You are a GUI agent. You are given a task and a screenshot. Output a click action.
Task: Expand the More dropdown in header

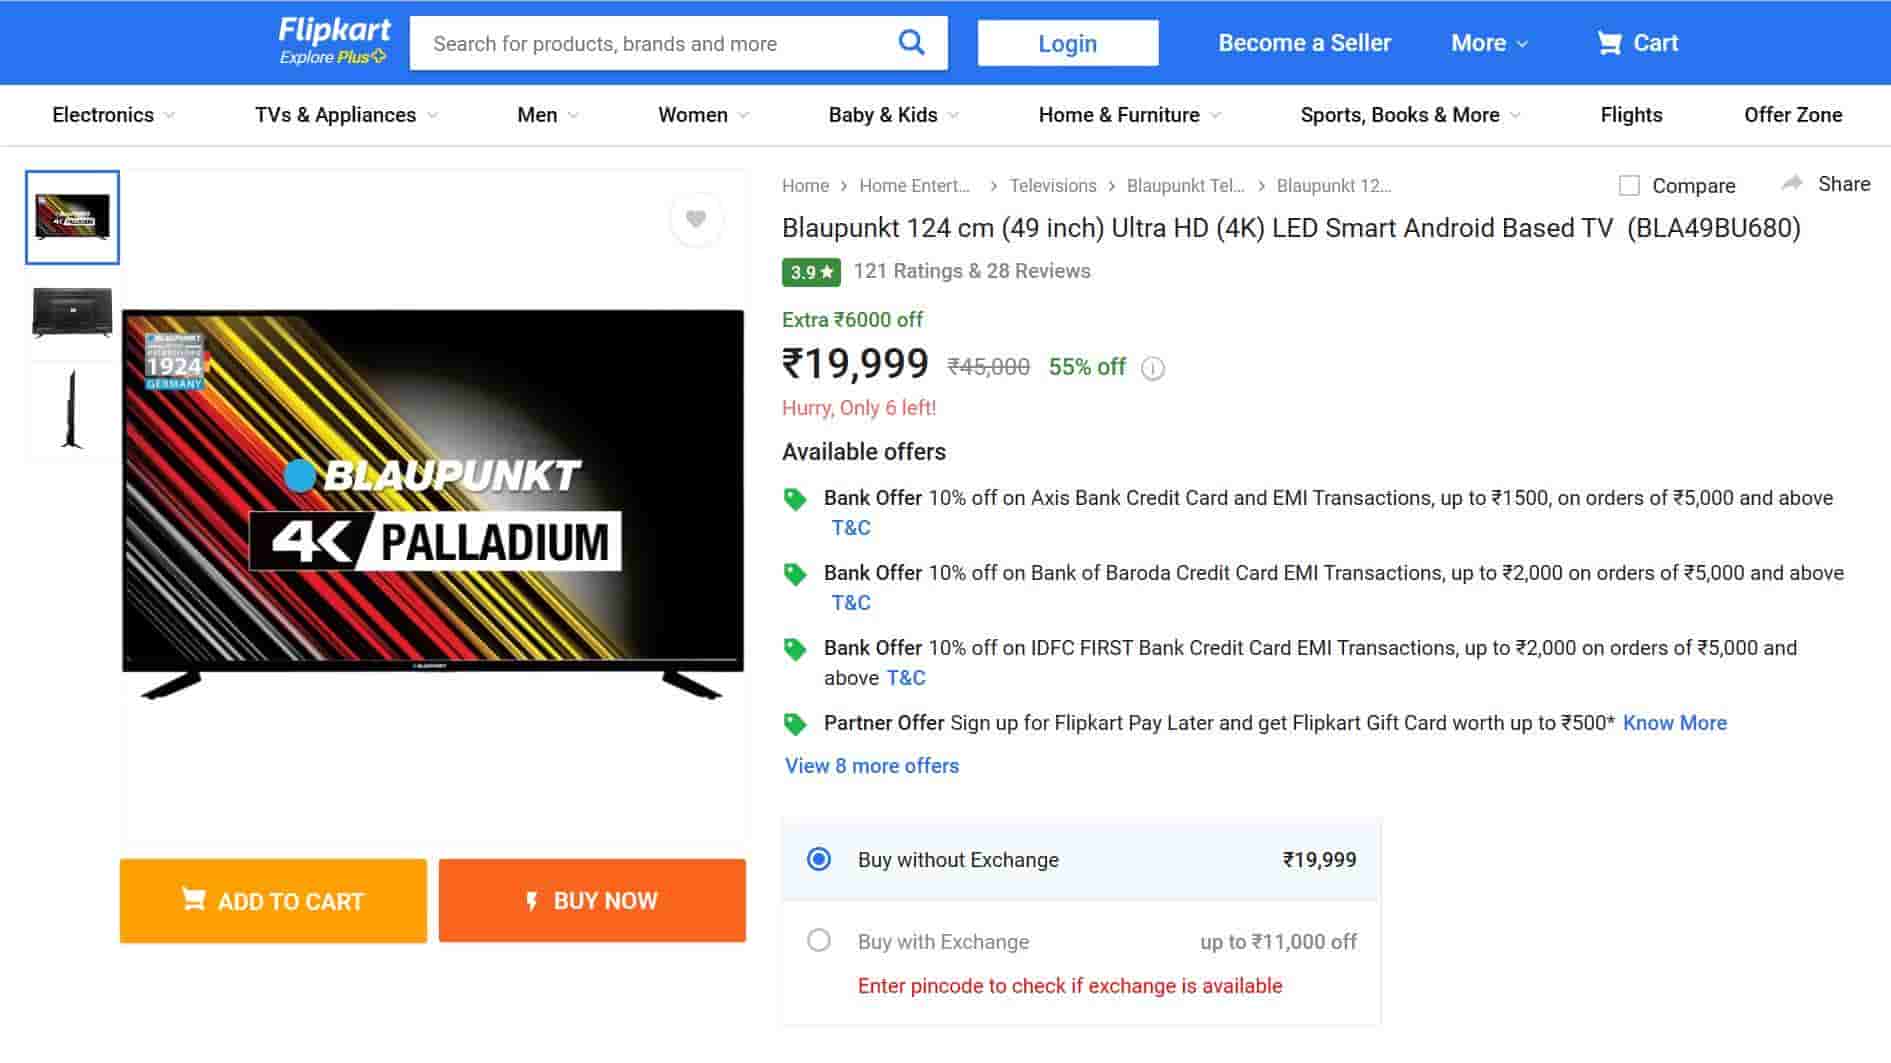[1489, 43]
